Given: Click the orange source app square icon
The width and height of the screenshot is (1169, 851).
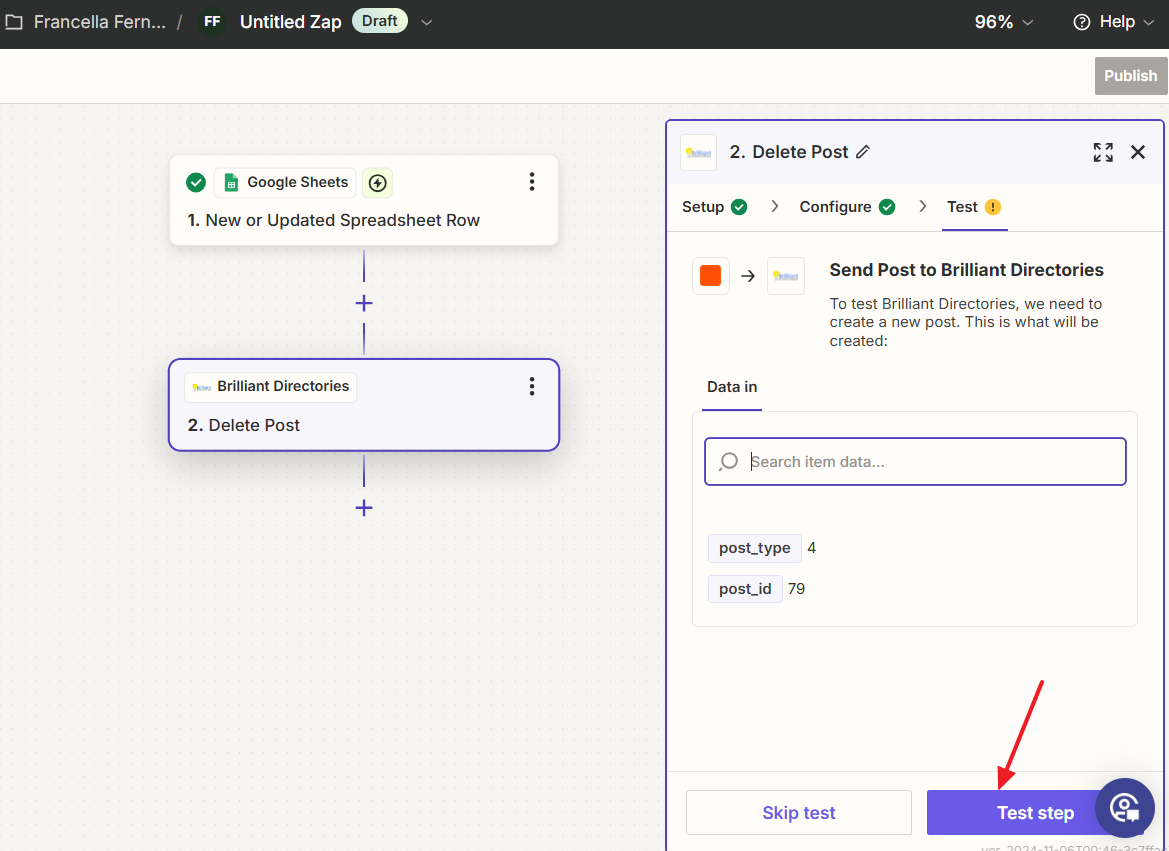Looking at the screenshot, I should coord(710,276).
